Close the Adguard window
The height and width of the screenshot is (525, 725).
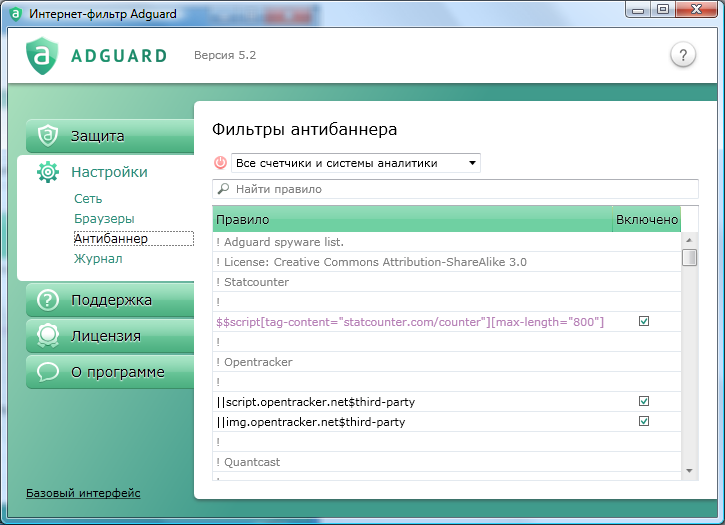696,9
